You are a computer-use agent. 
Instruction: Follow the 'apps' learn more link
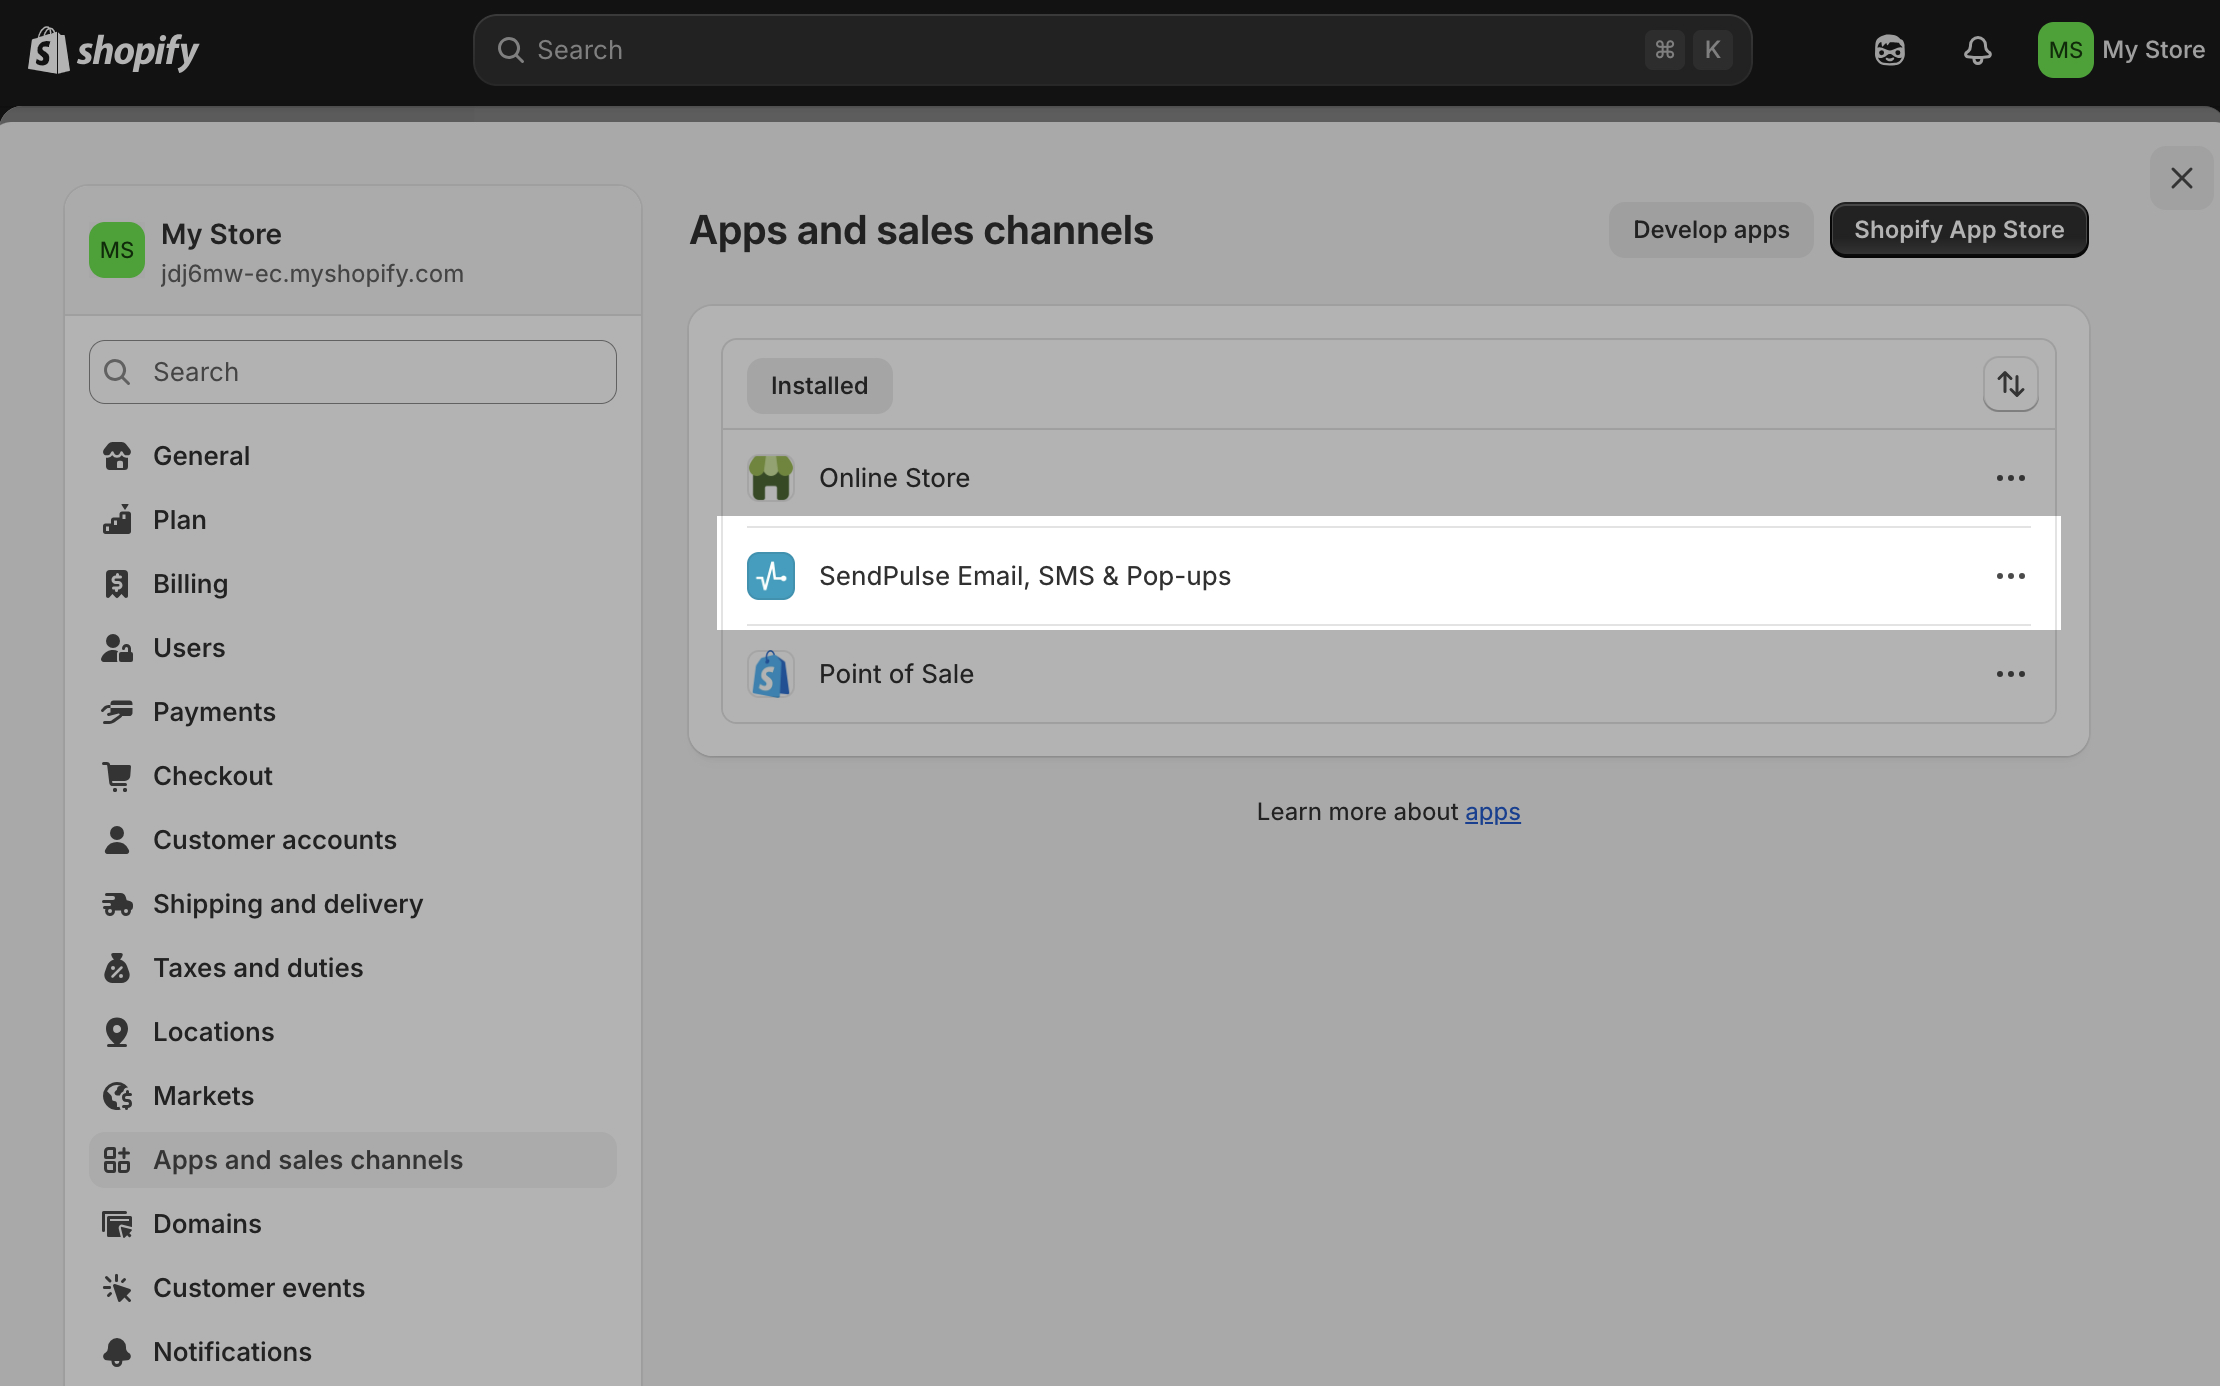pos(1492,812)
